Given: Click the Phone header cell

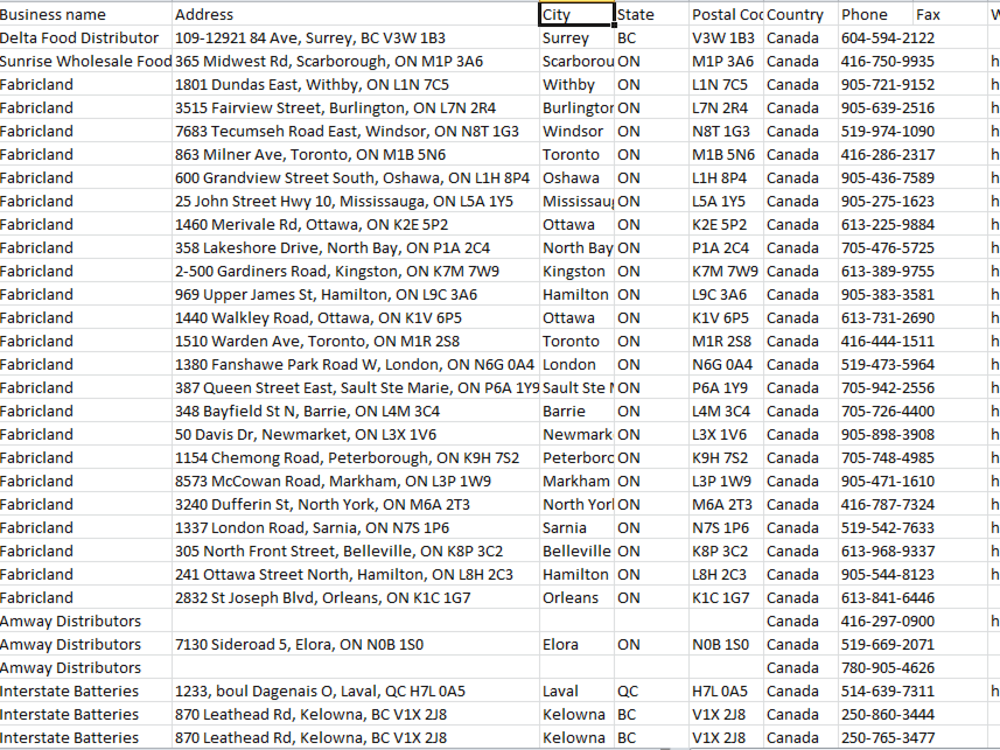Looking at the screenshot, I should 876,14.
